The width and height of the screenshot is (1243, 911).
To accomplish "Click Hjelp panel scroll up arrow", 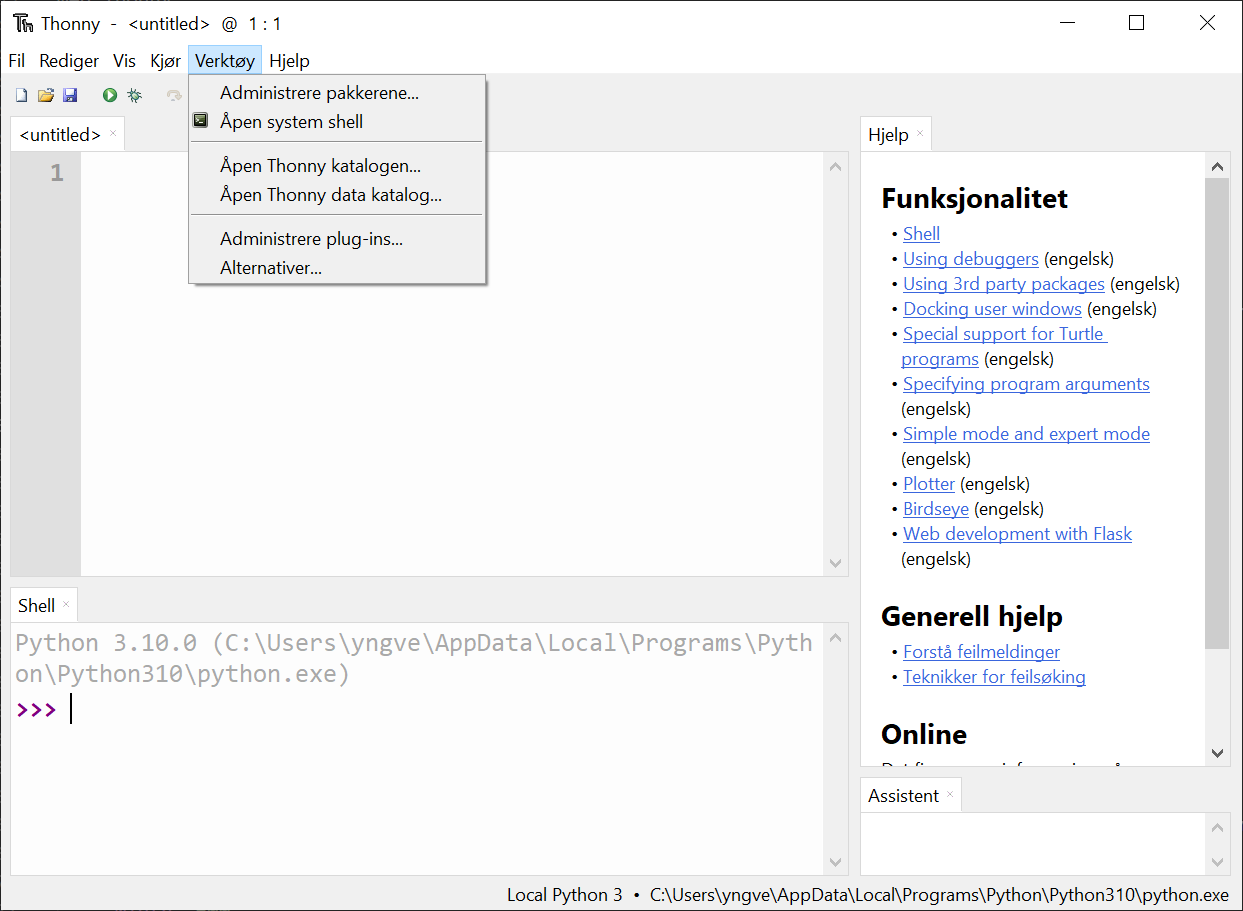I will pyautogui.click(x=1217, y=167).
